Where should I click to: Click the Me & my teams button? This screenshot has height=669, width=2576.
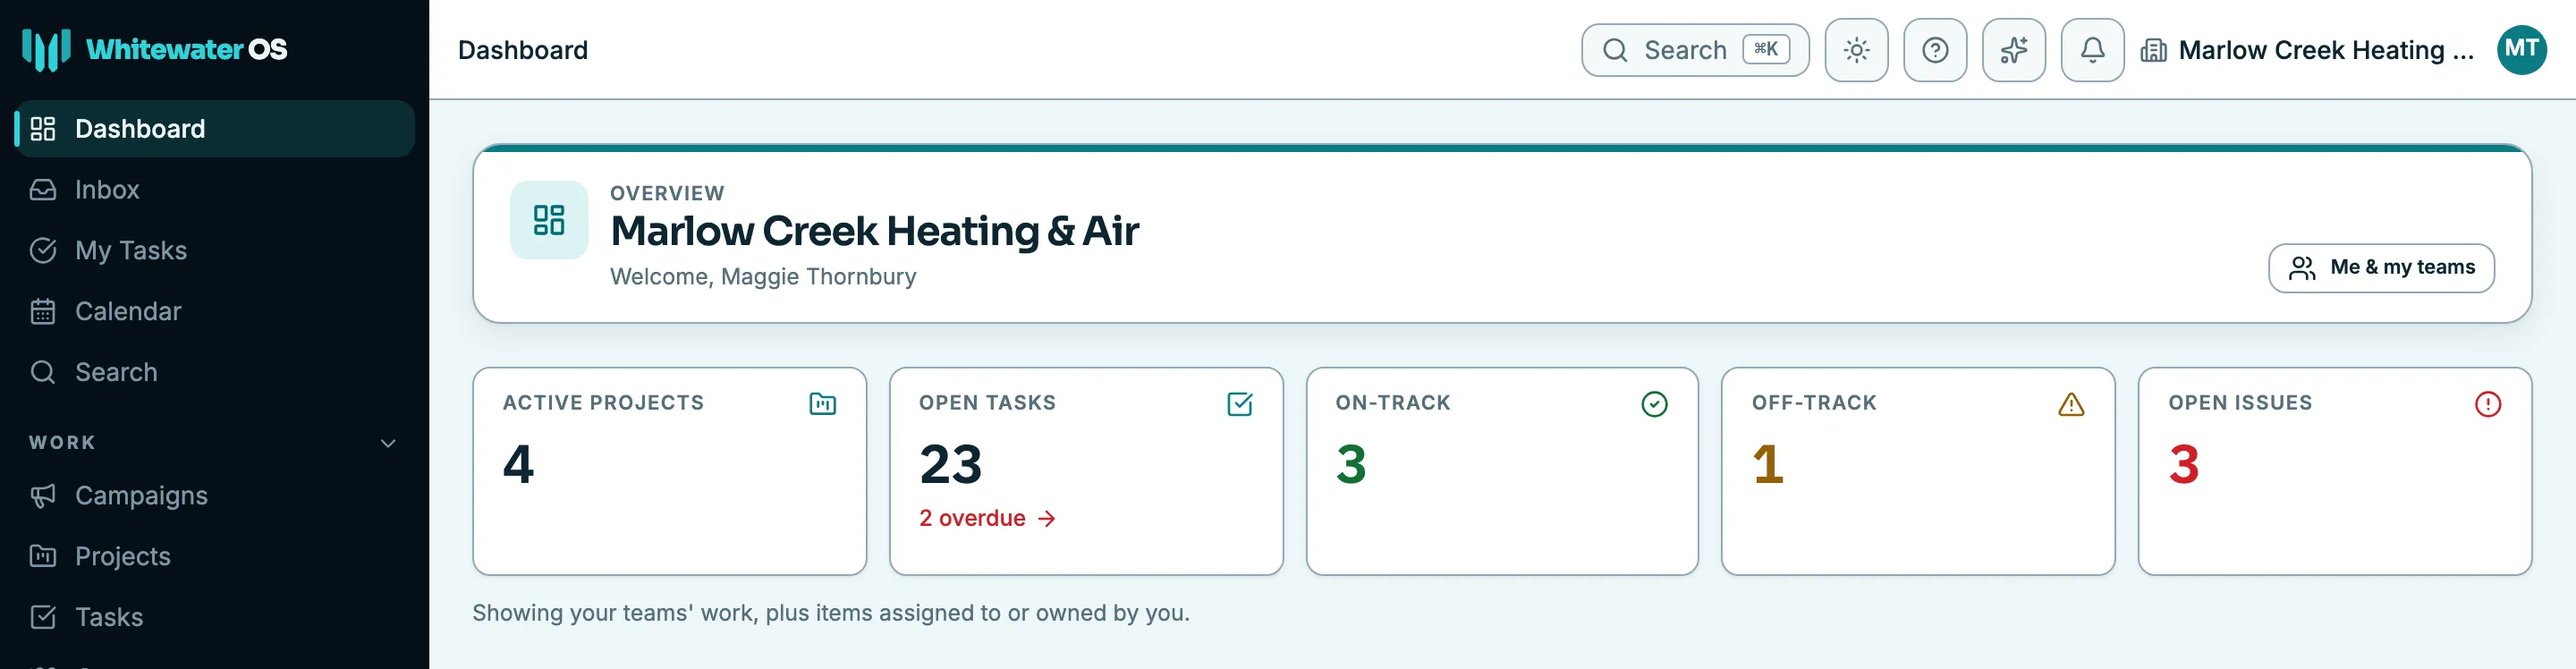click(2381, 268)
